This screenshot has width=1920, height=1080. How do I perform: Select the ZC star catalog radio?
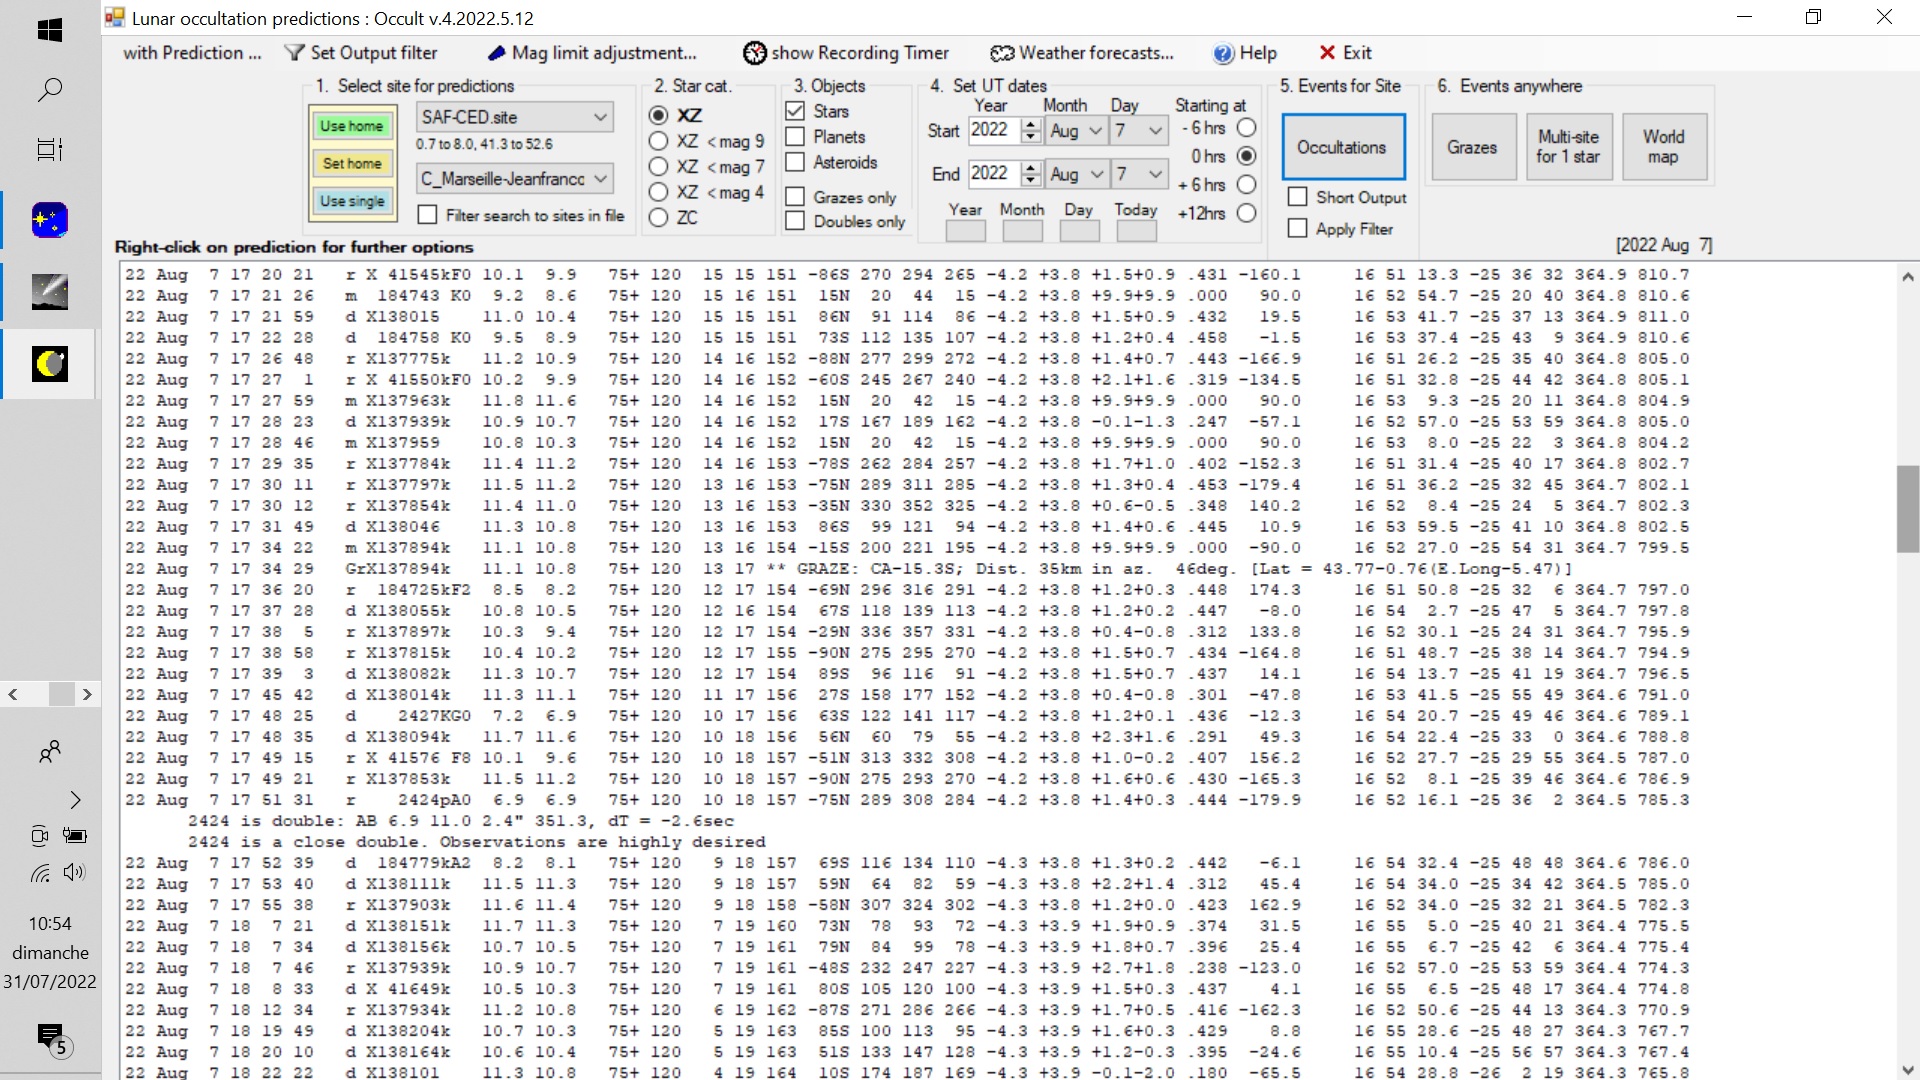(x=658, y=218)
